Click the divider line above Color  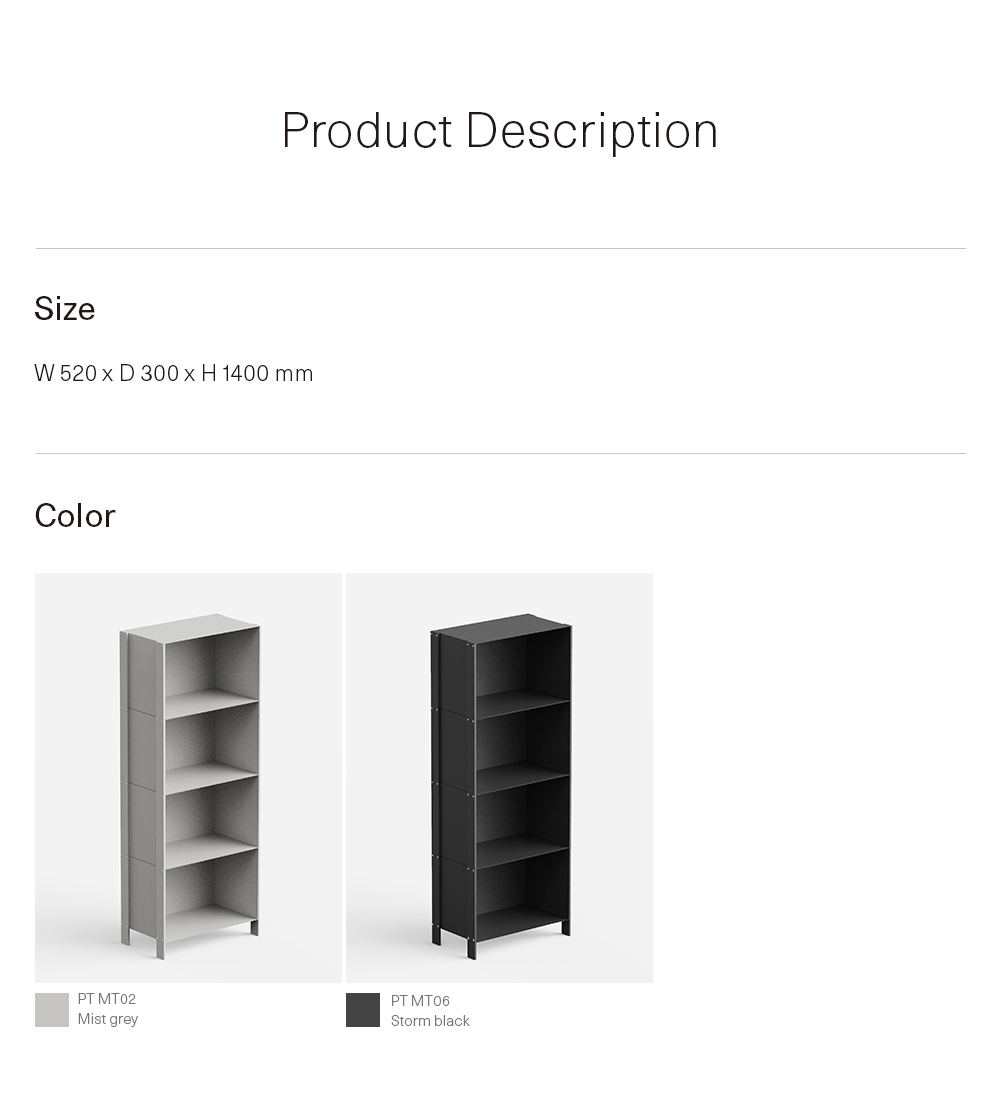click(x=500, y=453)
